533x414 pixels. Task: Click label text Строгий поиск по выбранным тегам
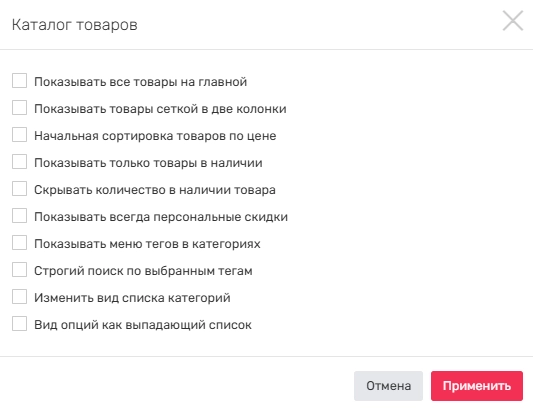(143, 271)
